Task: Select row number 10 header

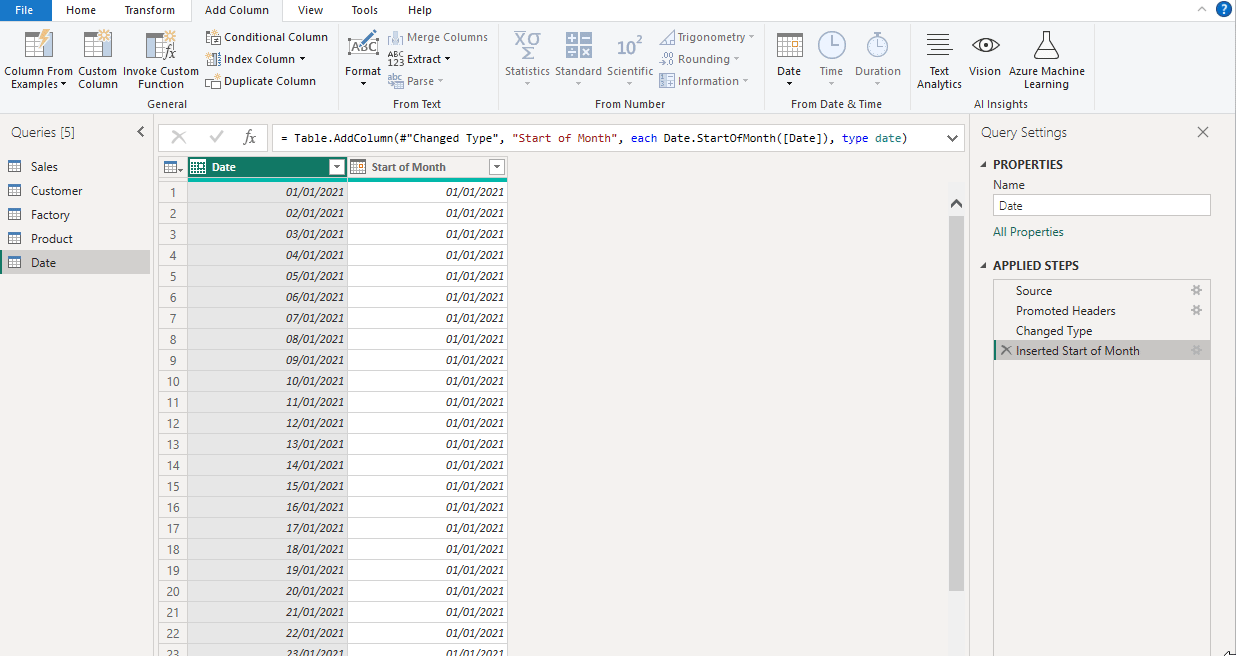Action: [173, 381]
